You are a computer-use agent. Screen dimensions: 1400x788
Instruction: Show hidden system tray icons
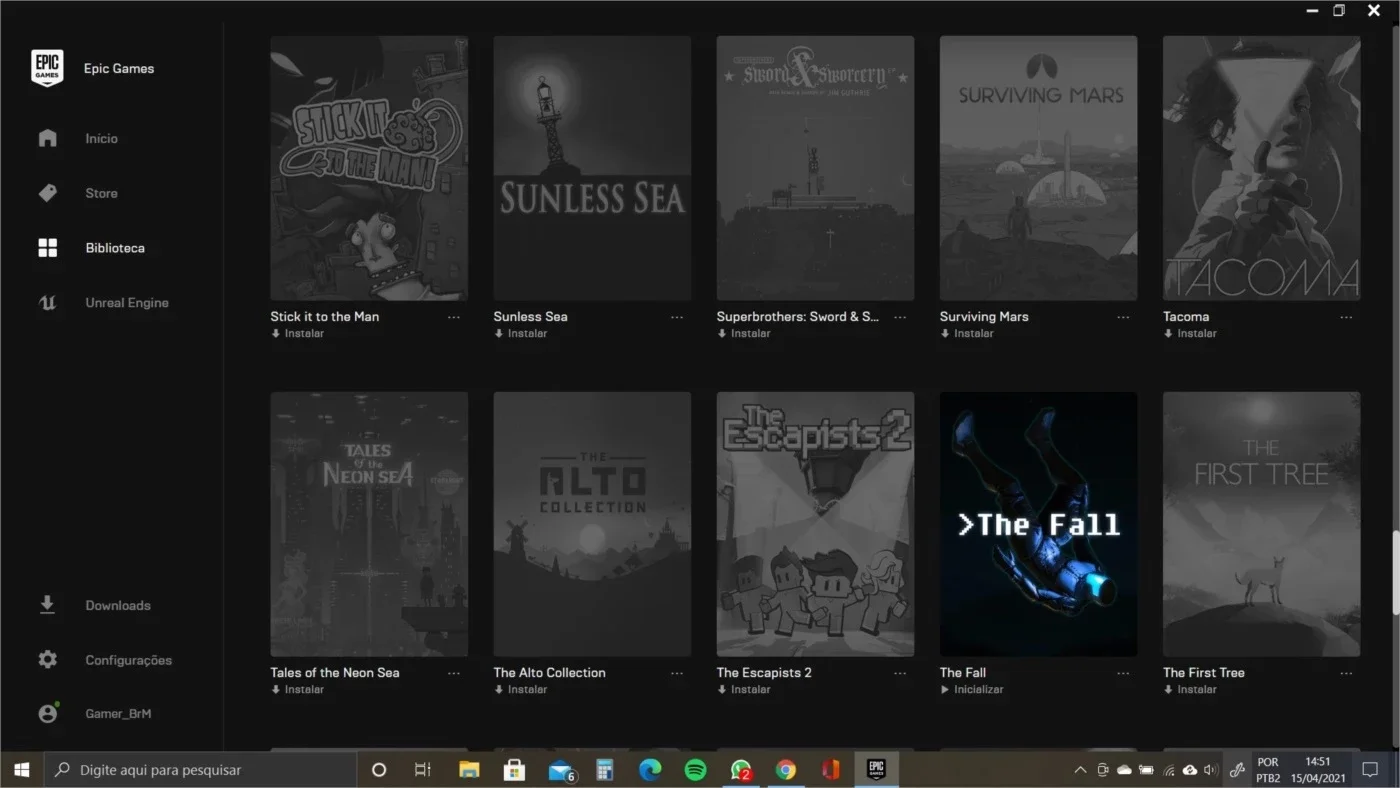tap(1080, 770)
